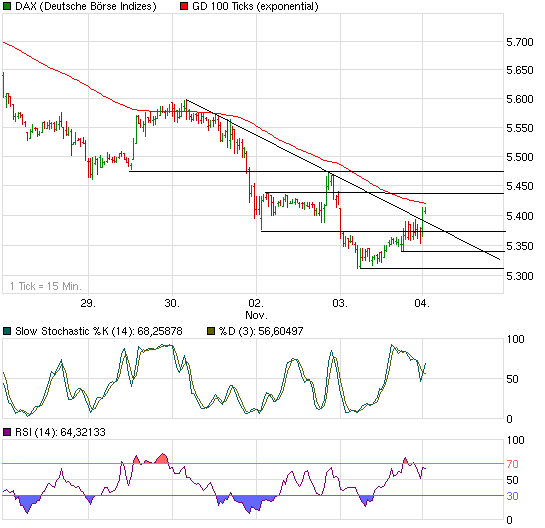The width and height of the screenshot is (545, 528).
Task: Click the '02.' date axis label
Action: point(256,303)
